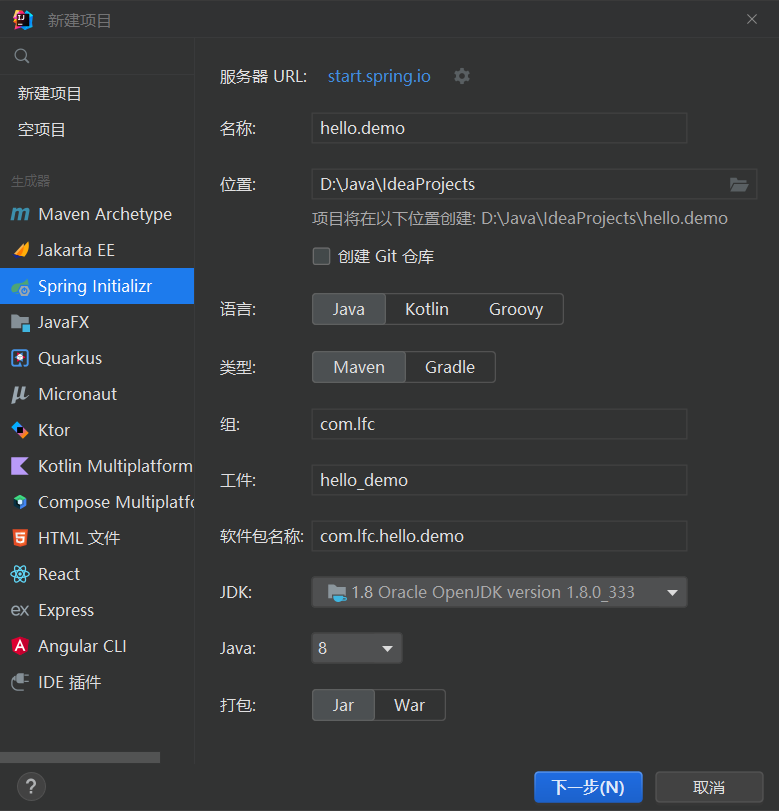Open help with question mark button
The width and height of the screenshot is (779, 811).
[x=31, y=787]
